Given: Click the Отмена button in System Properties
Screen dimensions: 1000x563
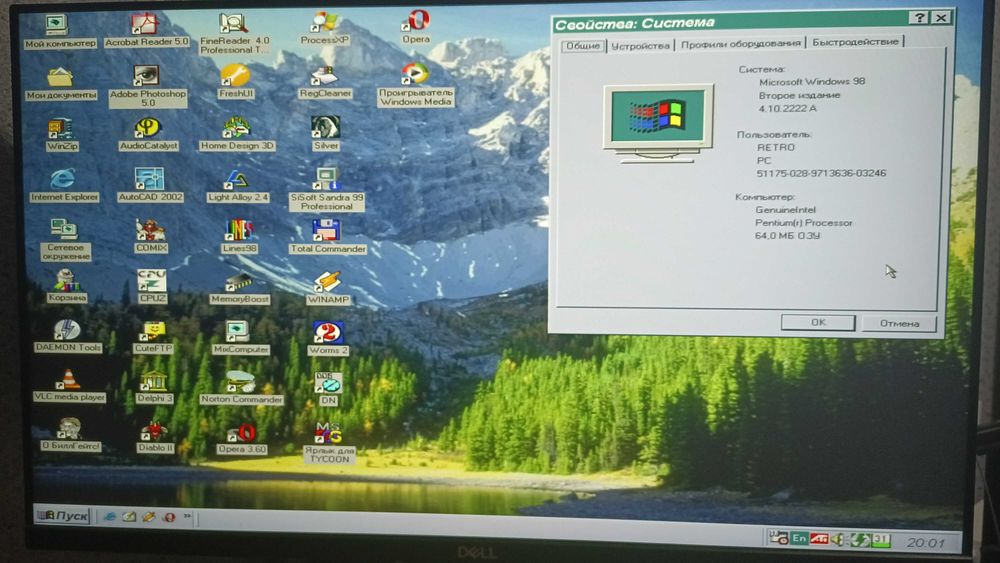Looking at the screenshot, I should (x=899, y=323).
